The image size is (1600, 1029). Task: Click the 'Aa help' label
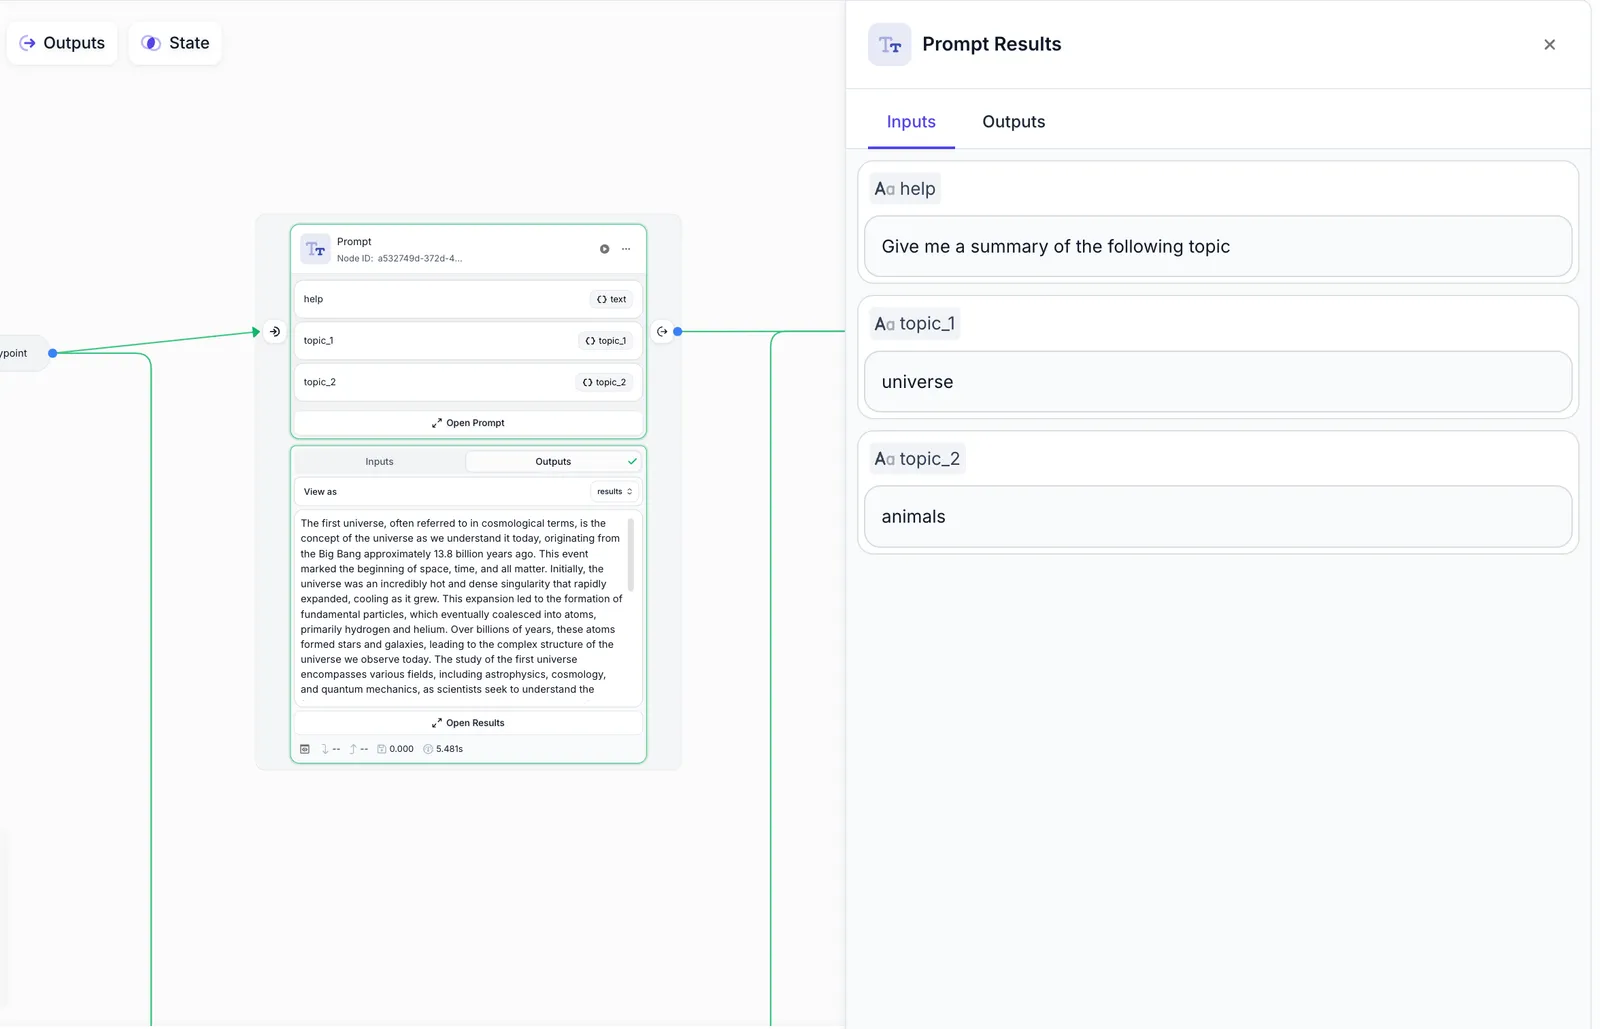pyautogui.click(x=905, y=189)
